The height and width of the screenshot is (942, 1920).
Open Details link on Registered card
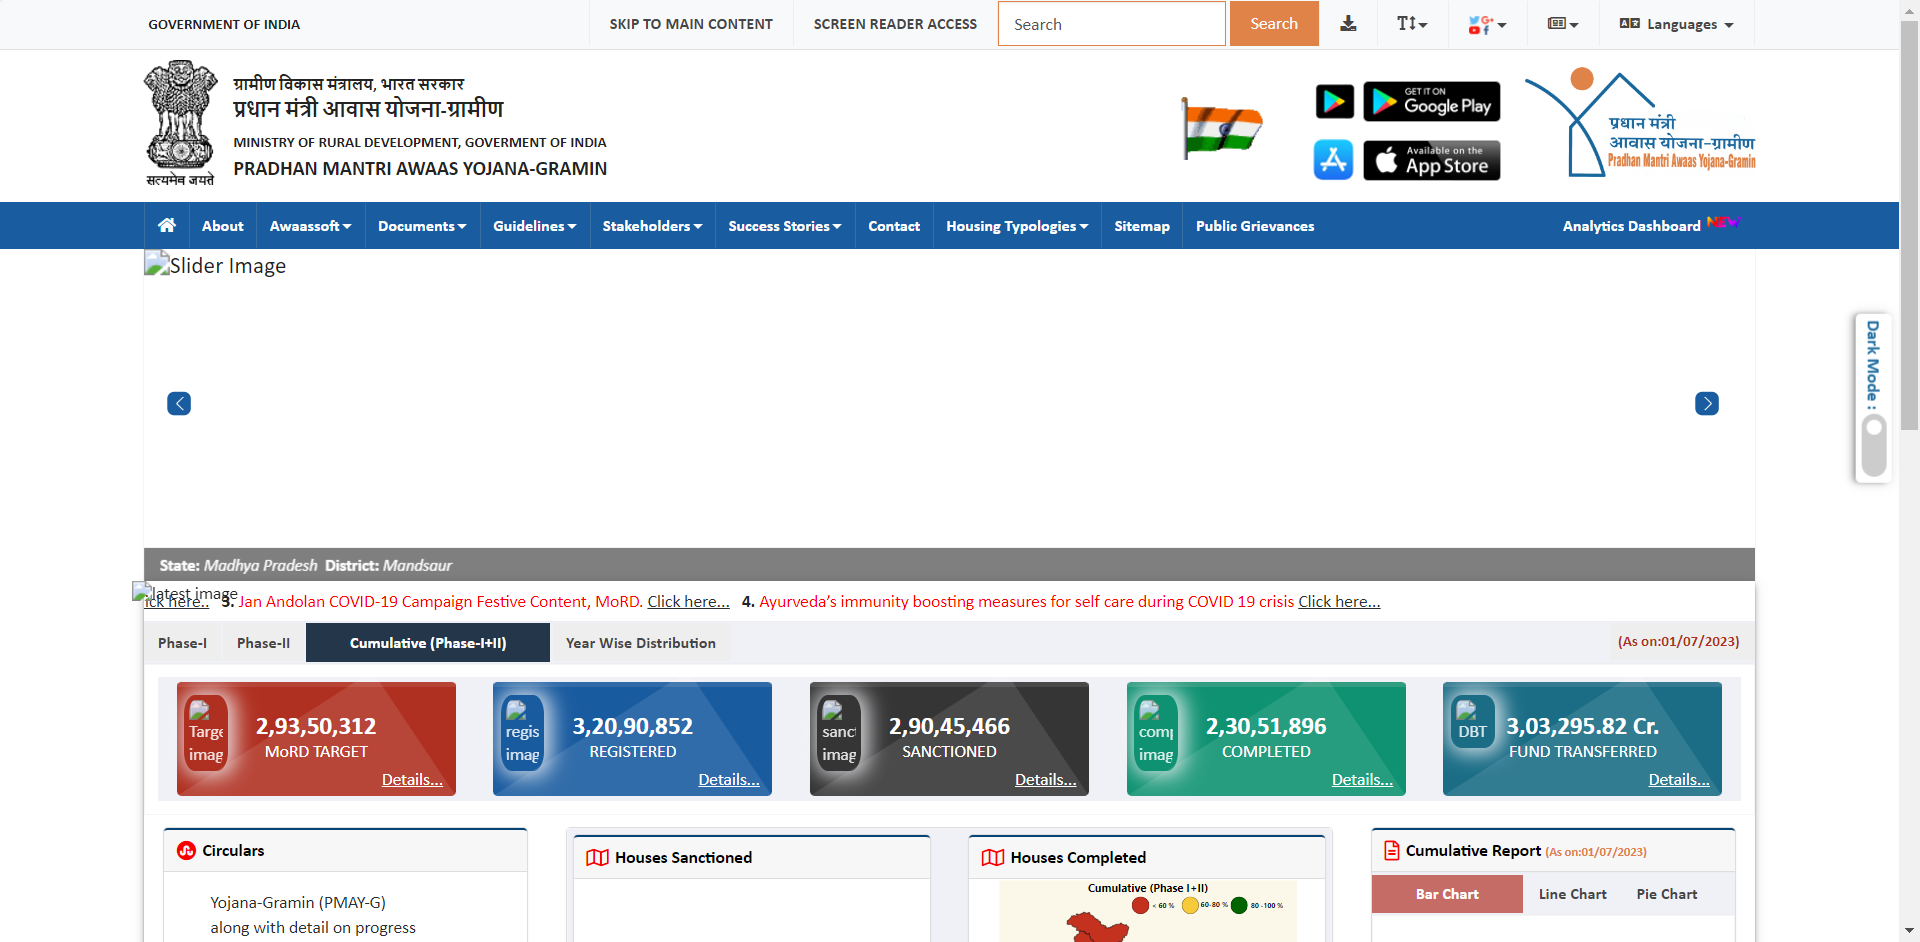coord(729,779)
